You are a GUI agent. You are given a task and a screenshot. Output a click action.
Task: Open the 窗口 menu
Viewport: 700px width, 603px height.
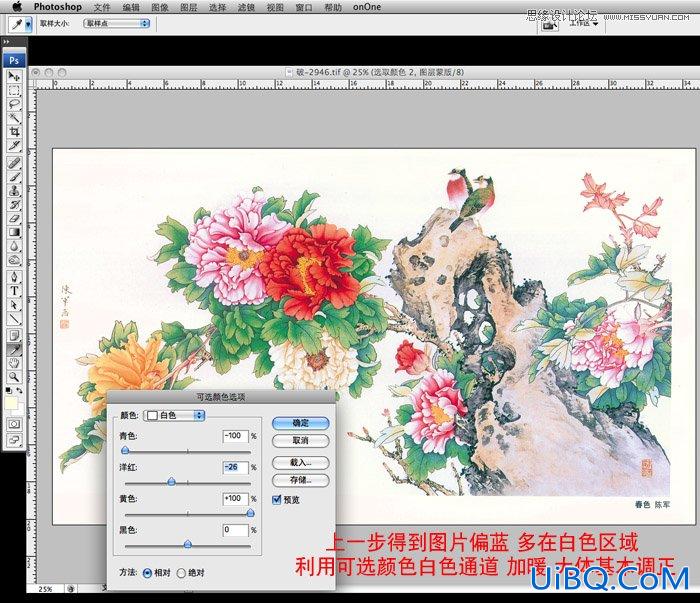[304, 7]
